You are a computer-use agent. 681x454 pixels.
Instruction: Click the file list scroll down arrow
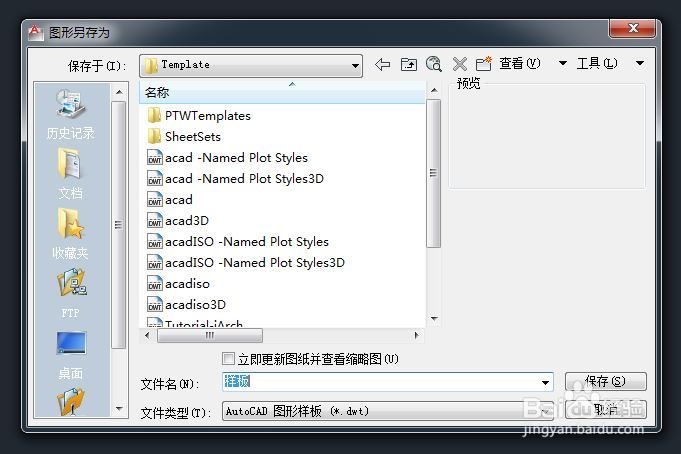click(x=434, y=319)
